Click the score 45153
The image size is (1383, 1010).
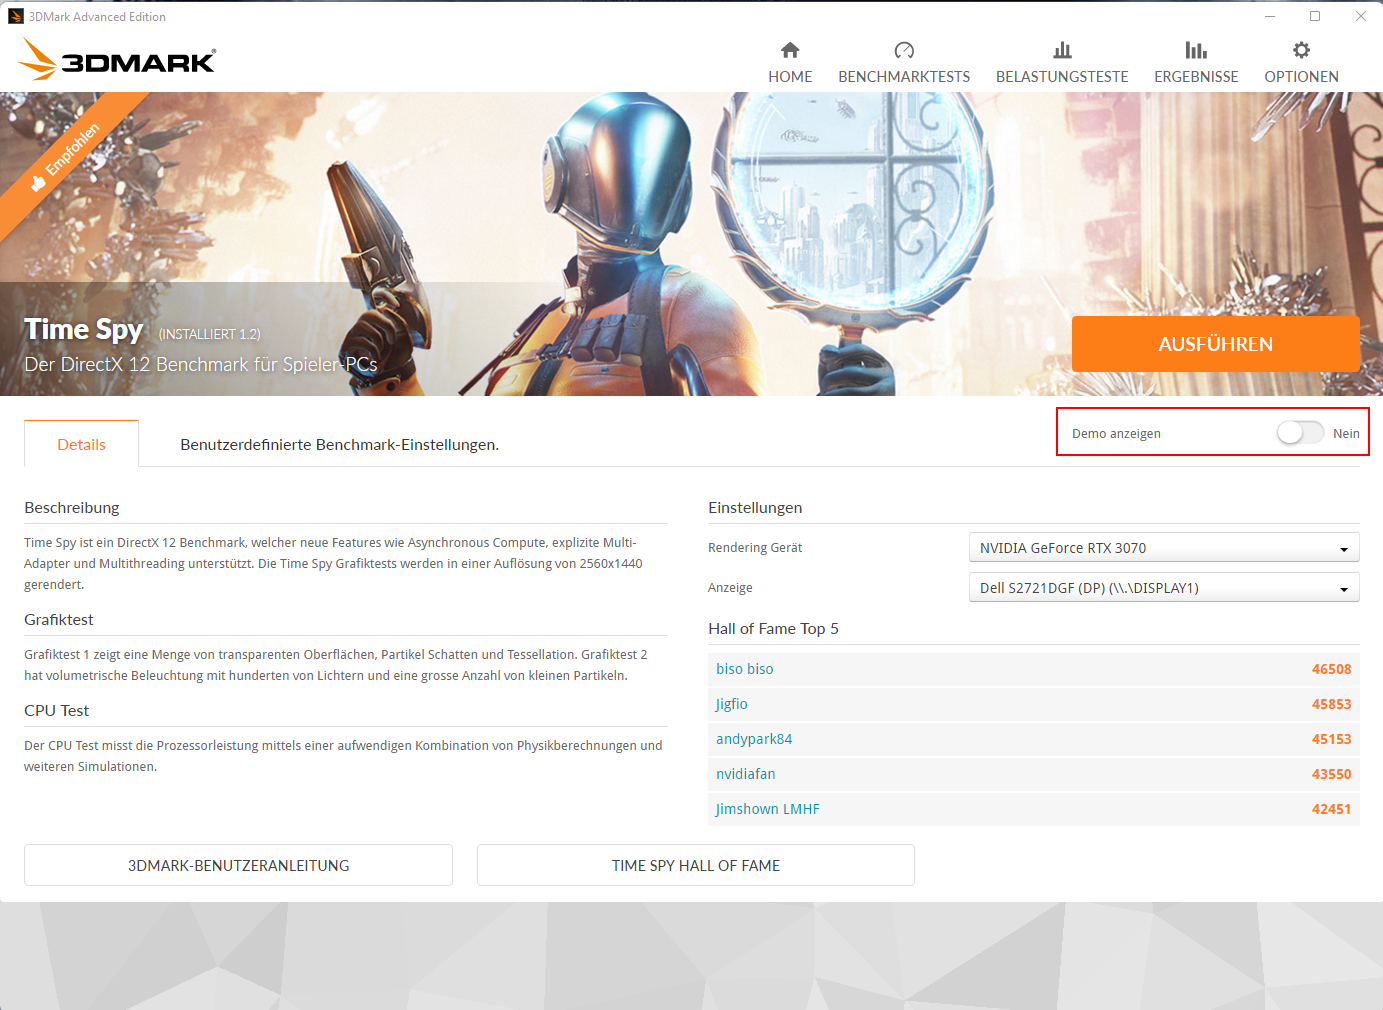1331,739
